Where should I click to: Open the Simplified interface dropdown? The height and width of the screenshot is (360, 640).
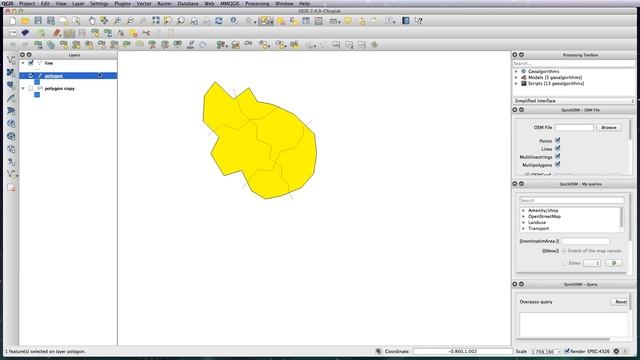coord(573,101)
